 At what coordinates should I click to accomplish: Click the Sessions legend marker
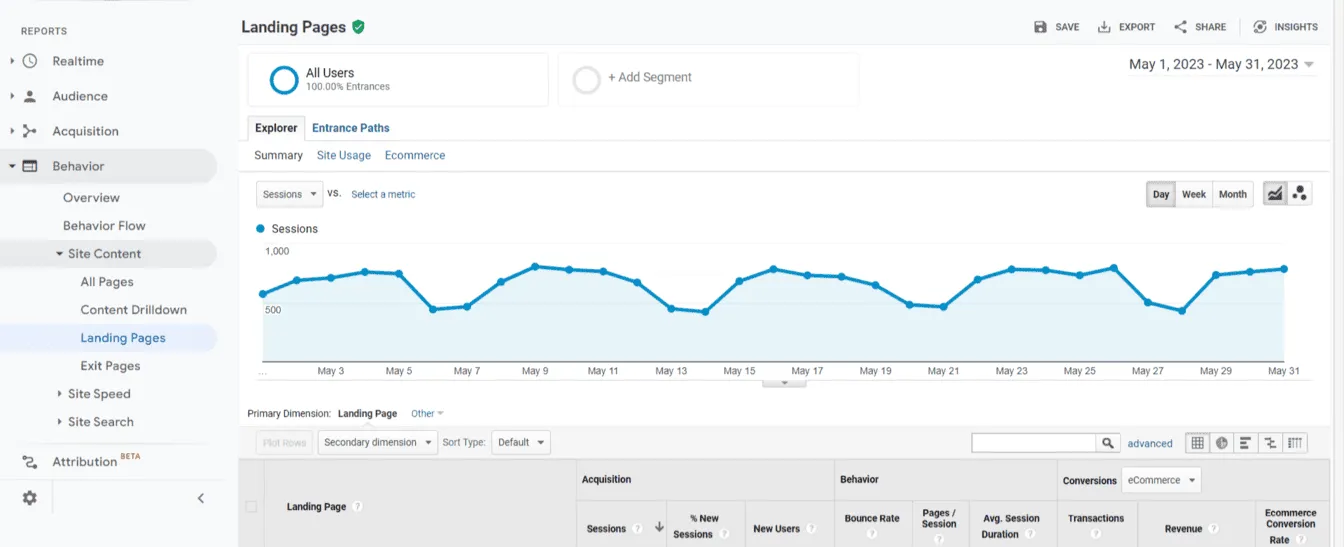[x=262, y=228]
